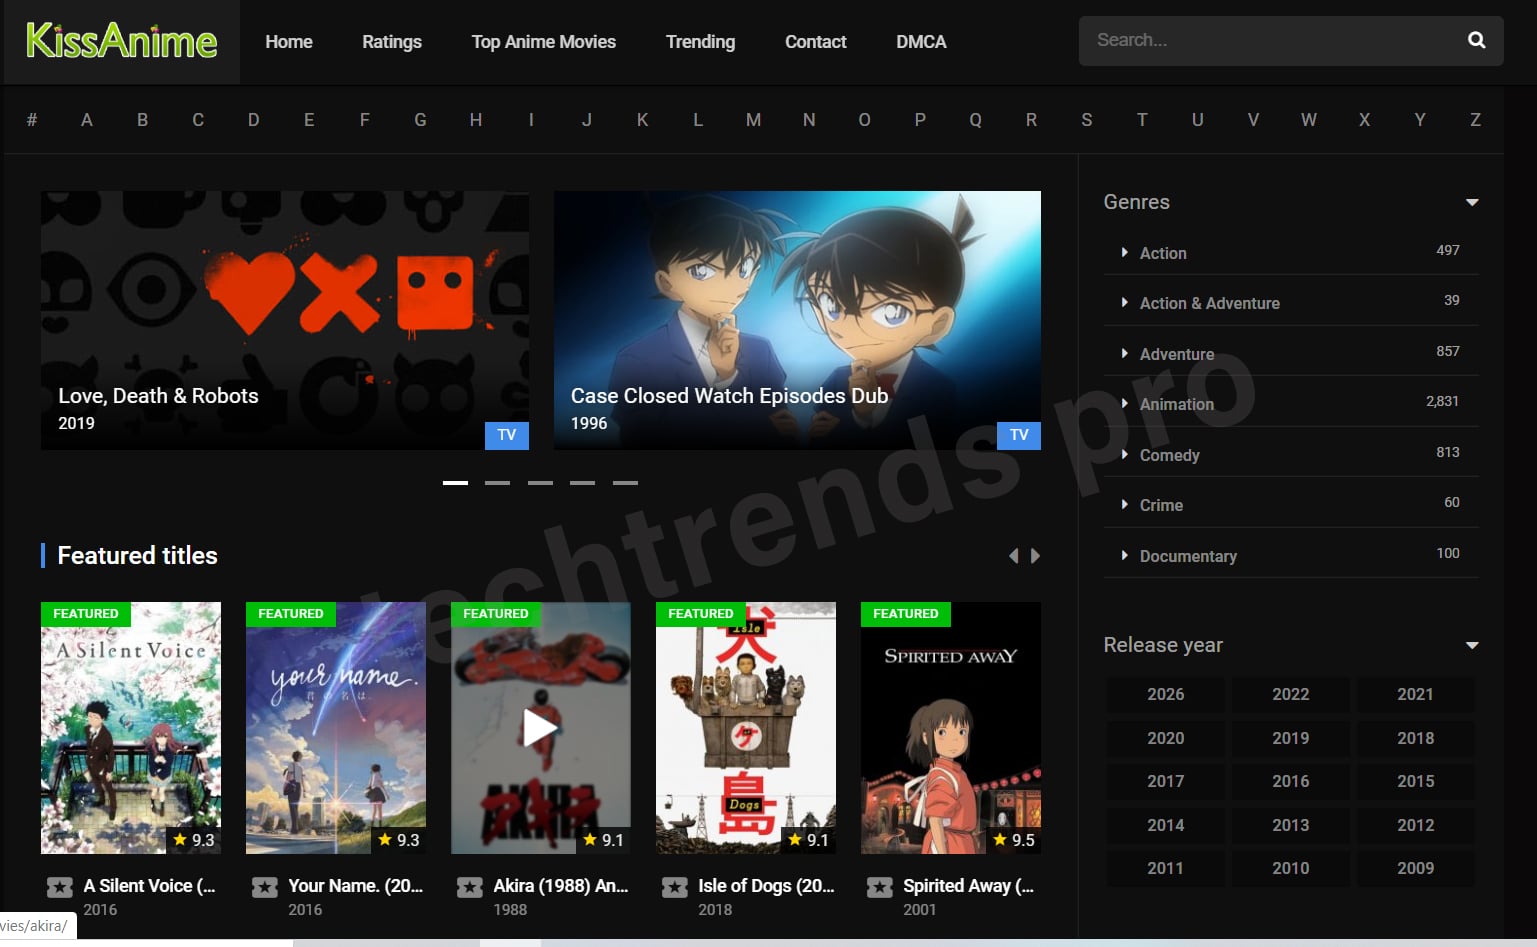This screenshot has width=1537, height=947.
Task: Click the search magnifier icon
Action: 1476,40
